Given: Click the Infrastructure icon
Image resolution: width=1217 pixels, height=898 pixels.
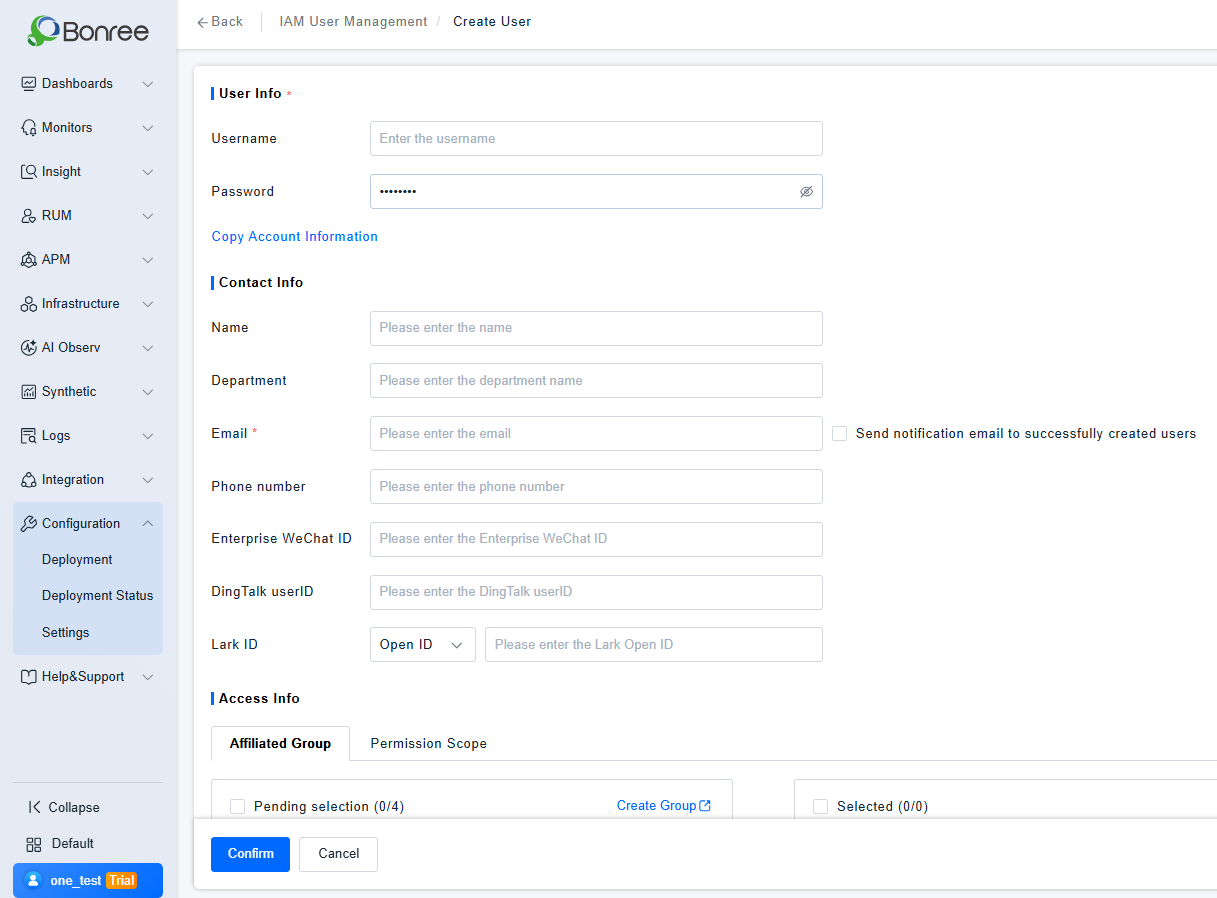Looking at the screenshot, I should pos(29,304).
